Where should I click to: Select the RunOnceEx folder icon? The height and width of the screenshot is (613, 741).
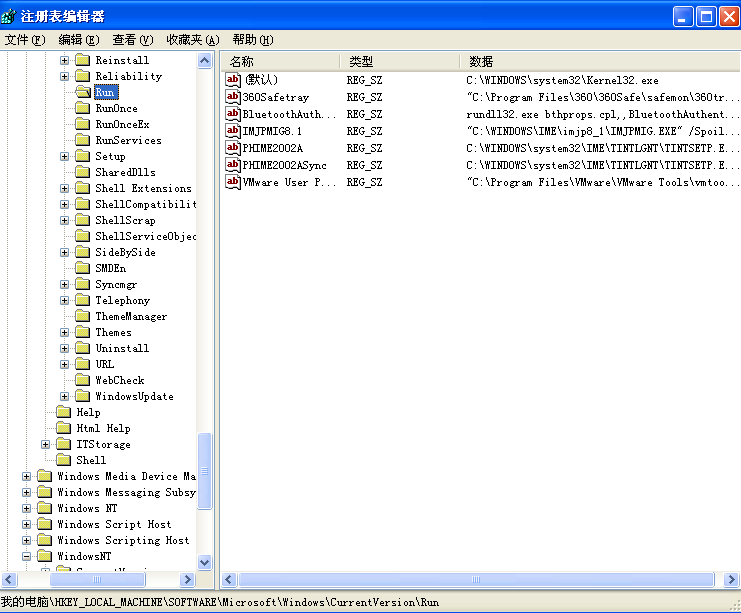pyautogui.click(x=83, y=124)
